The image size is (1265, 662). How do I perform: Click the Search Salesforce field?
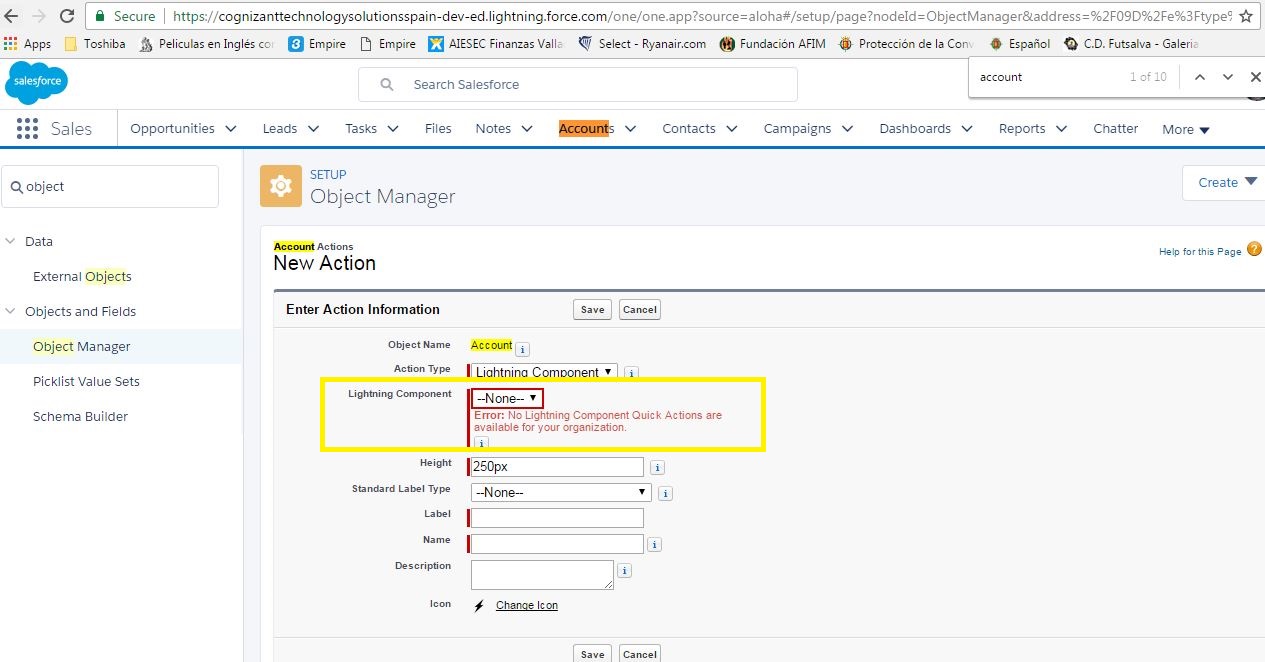pos(578,85)
